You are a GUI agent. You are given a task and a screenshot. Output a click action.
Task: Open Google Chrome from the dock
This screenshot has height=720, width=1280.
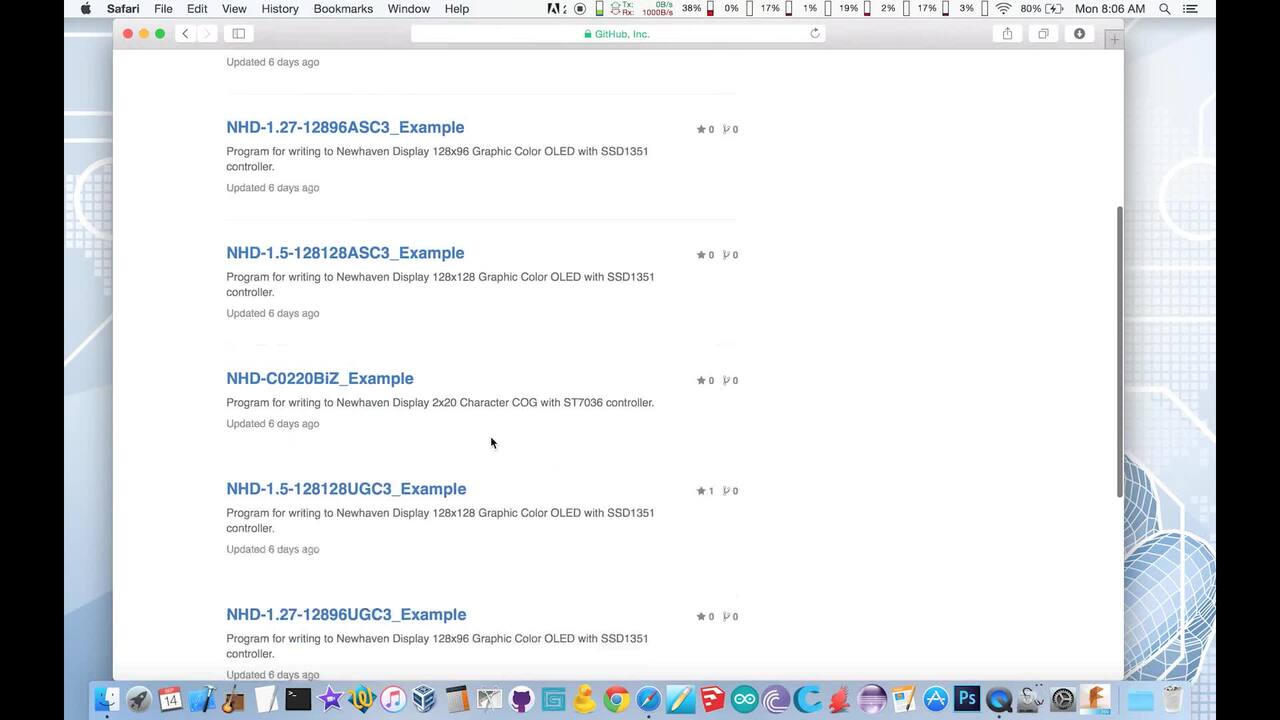click(x=616, y=699)
